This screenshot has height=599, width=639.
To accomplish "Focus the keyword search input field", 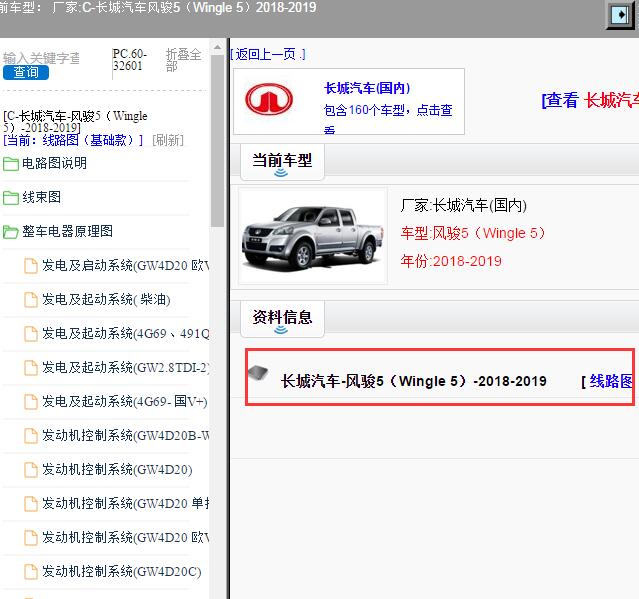I will pos(41,58).
